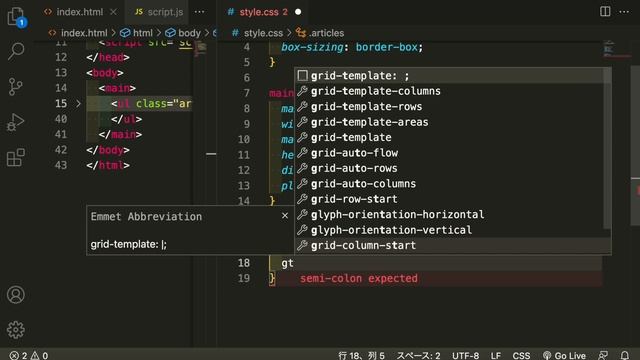The width and height of the screenshot is (640, 360).
Task: Close the index.html tab
Action: click(x=113, y=12)
